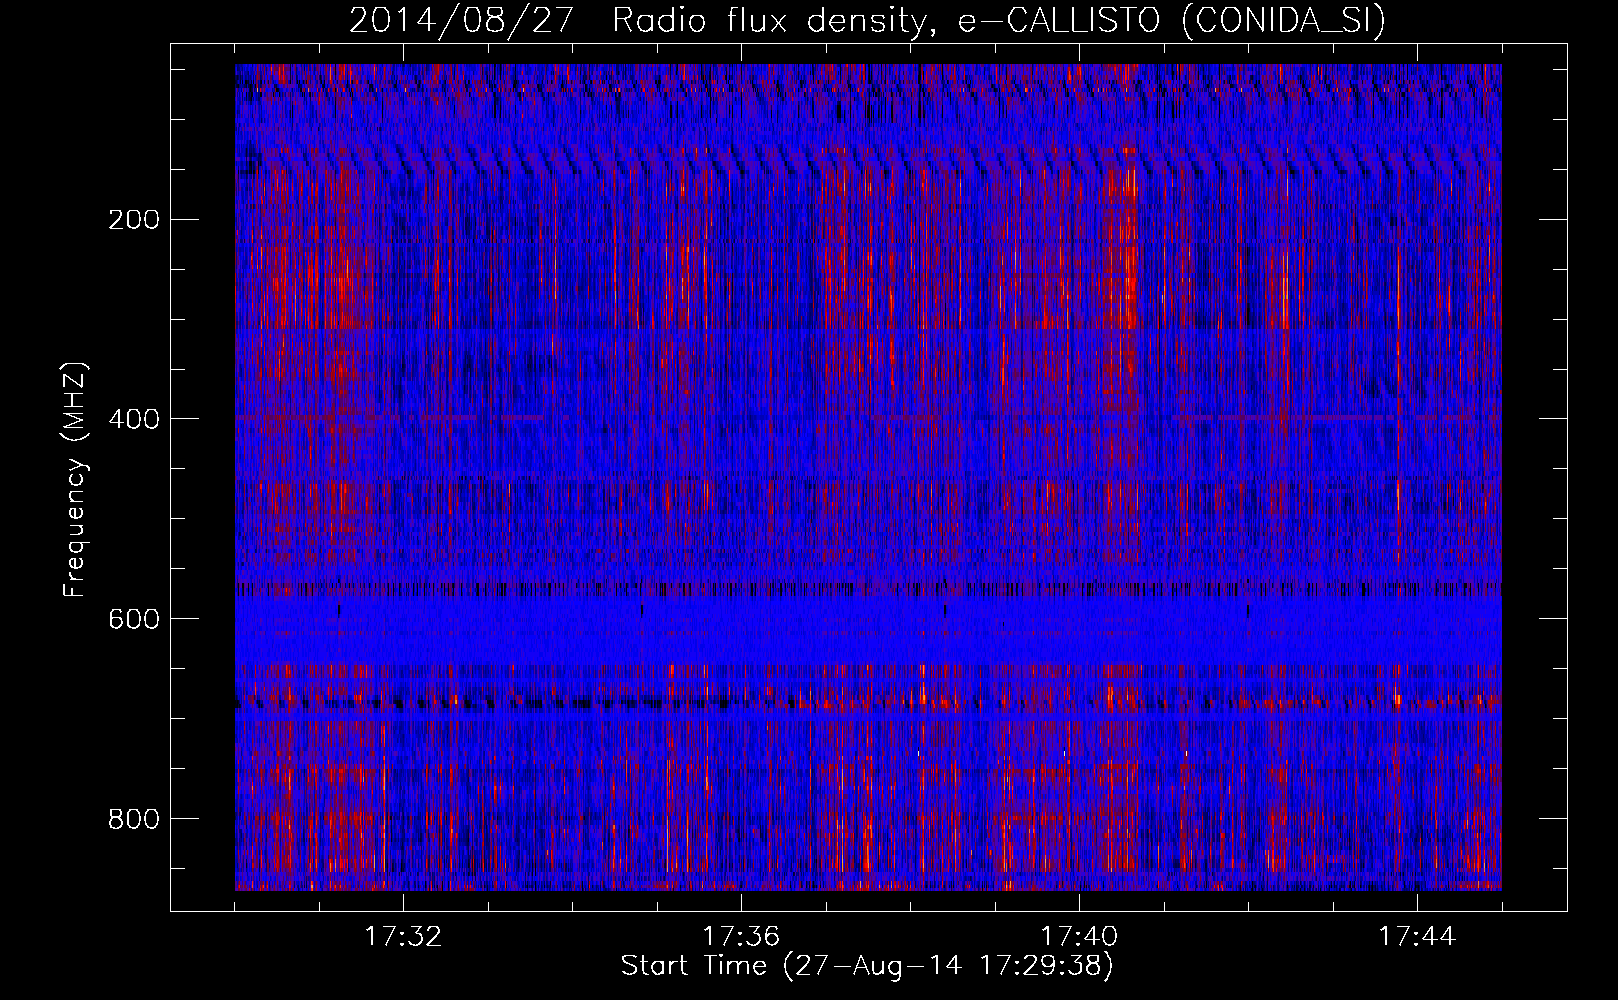Click the 400 frequency tick label

point(134,420)
